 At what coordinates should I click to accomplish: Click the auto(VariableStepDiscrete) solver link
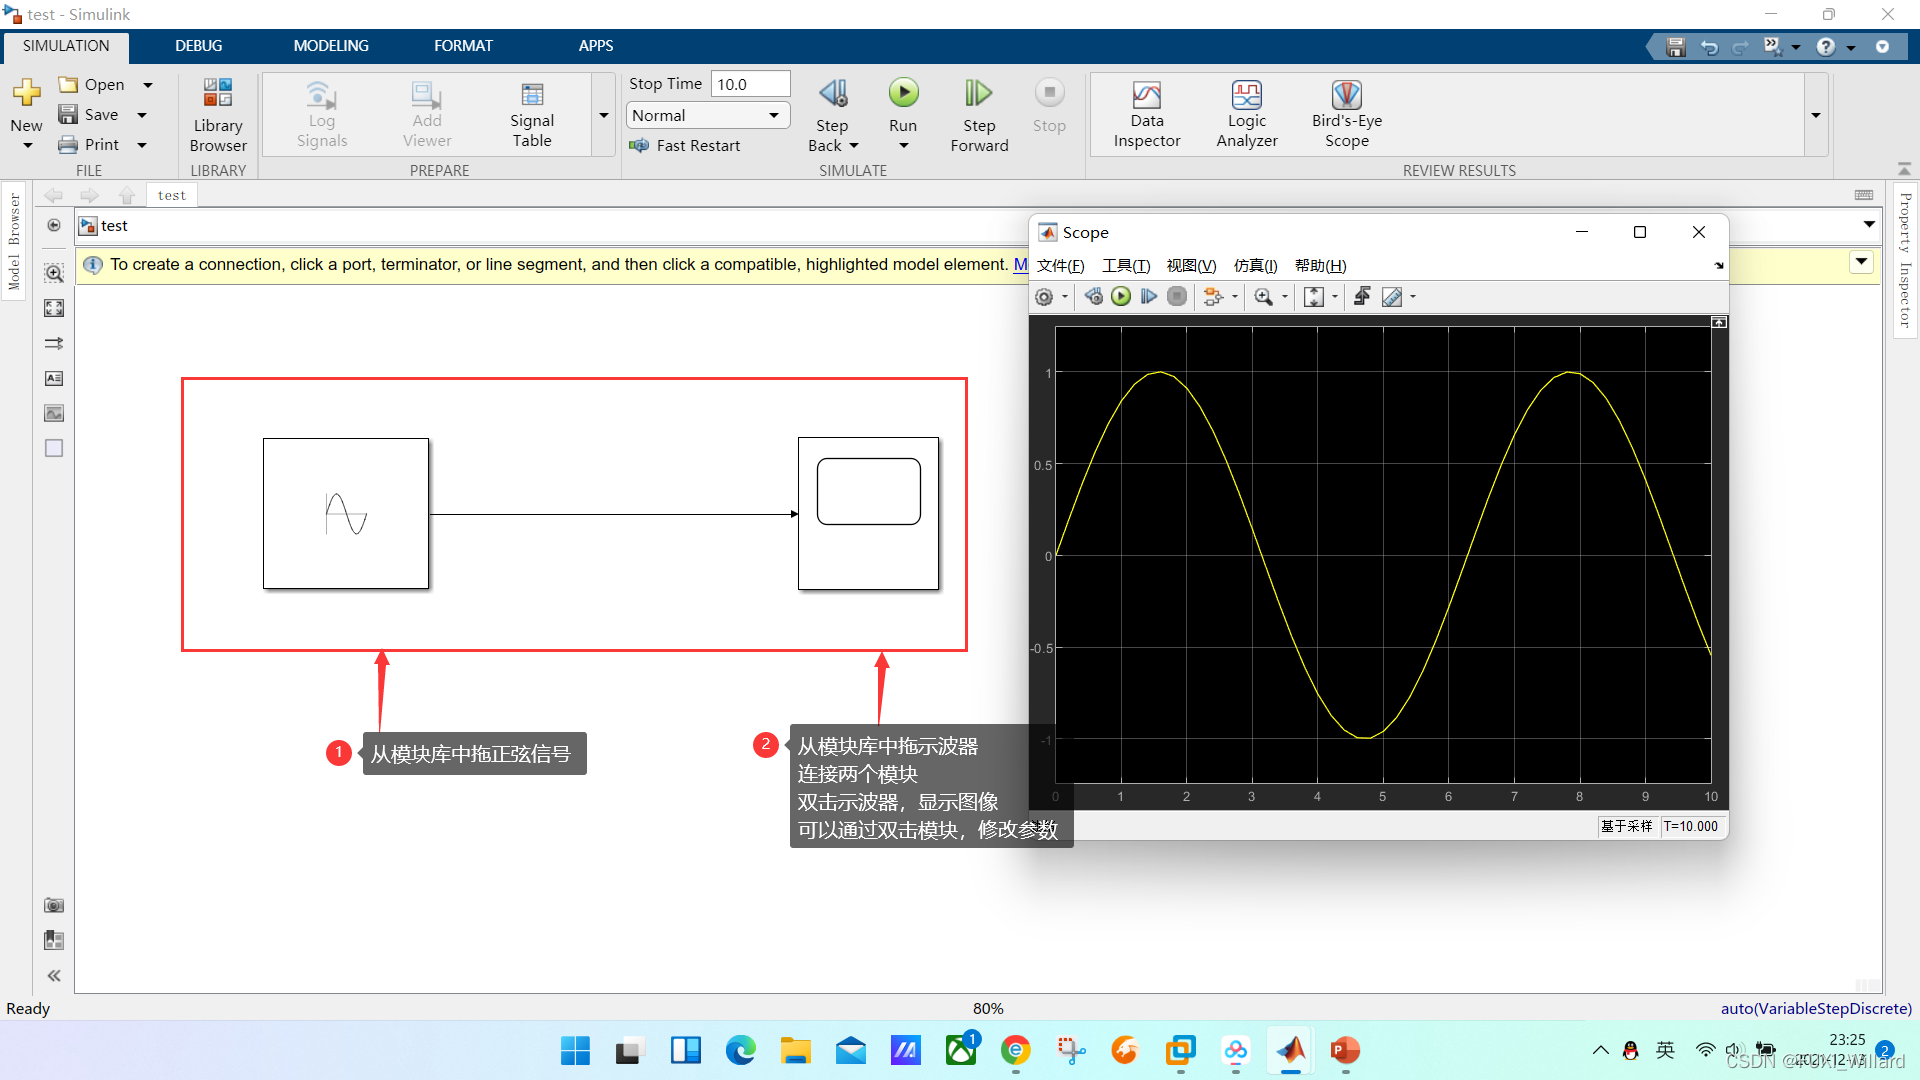tap(1815, 1008)
